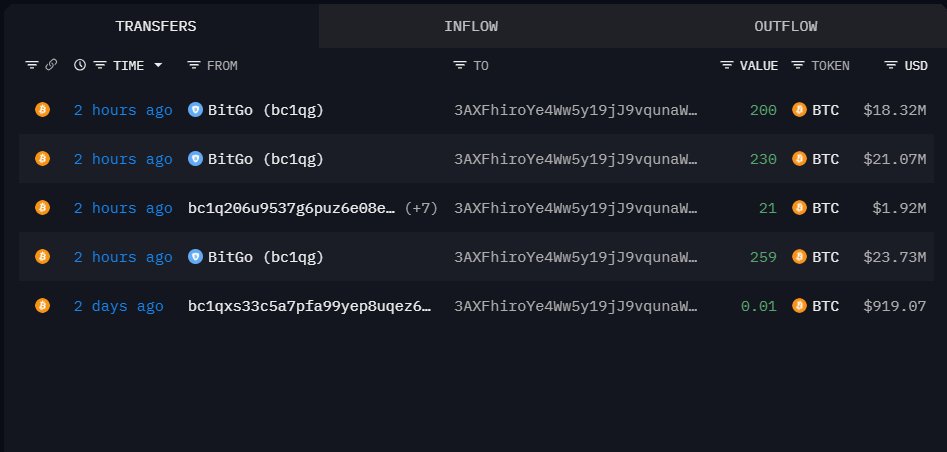947x452 pixels.
Task: Expand the TIME sort dropdown arrow
Action: 158,66
